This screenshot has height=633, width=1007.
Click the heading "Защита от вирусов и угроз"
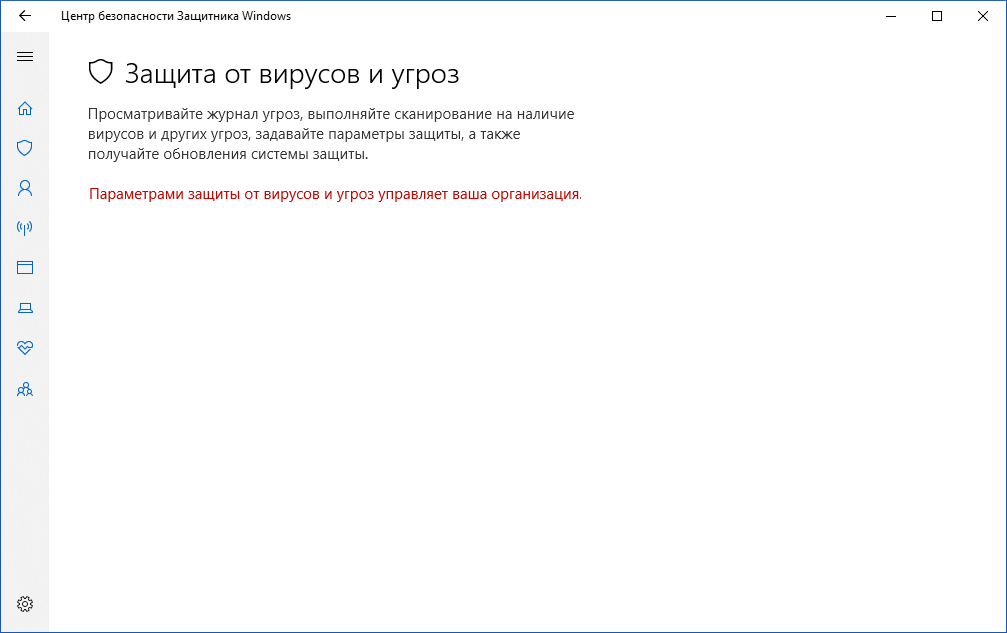coord(292,74)
